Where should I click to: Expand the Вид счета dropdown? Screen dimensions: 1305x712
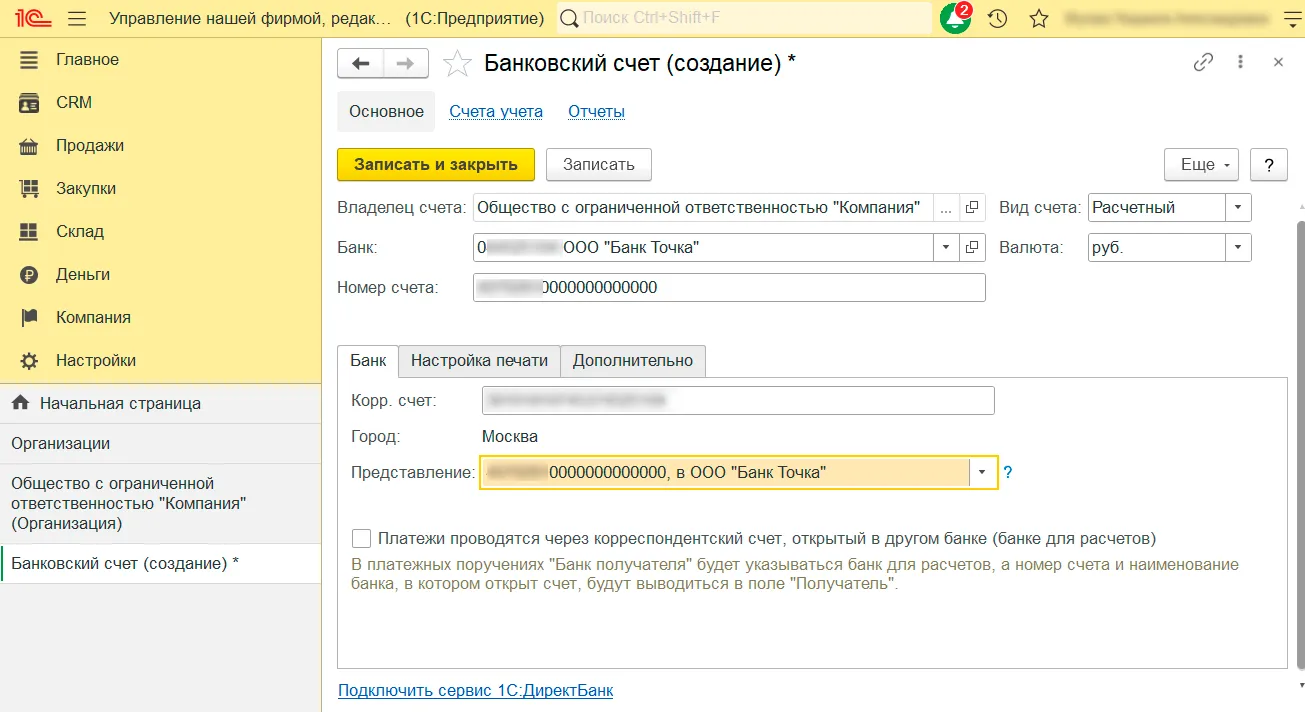[x=1238, y=208]
